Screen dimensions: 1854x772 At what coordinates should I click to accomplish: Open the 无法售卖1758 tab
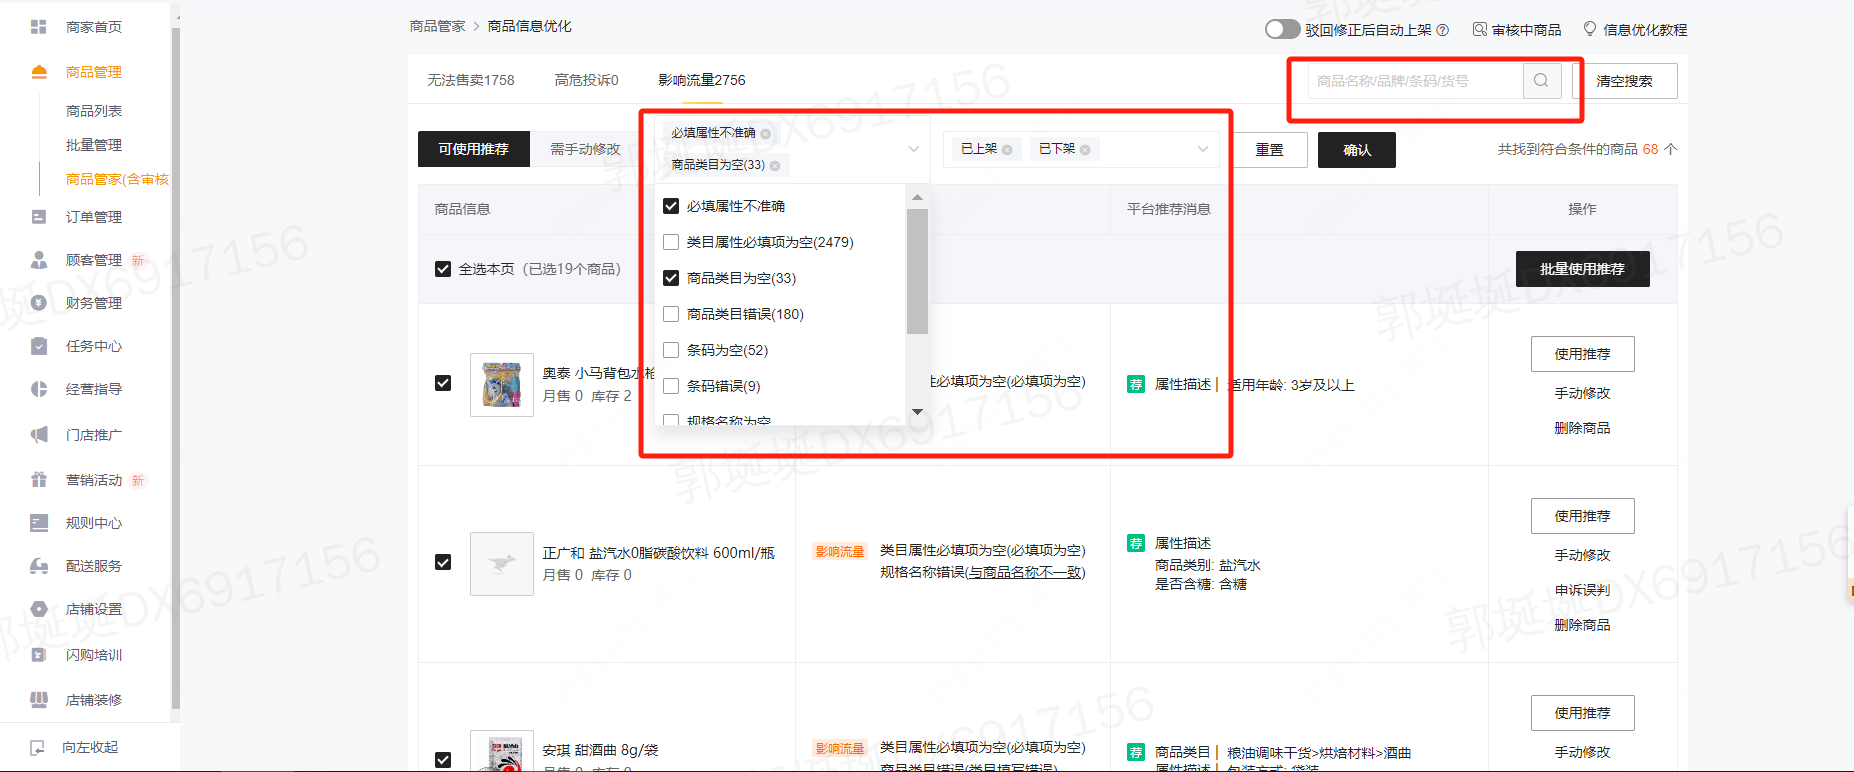471,80
